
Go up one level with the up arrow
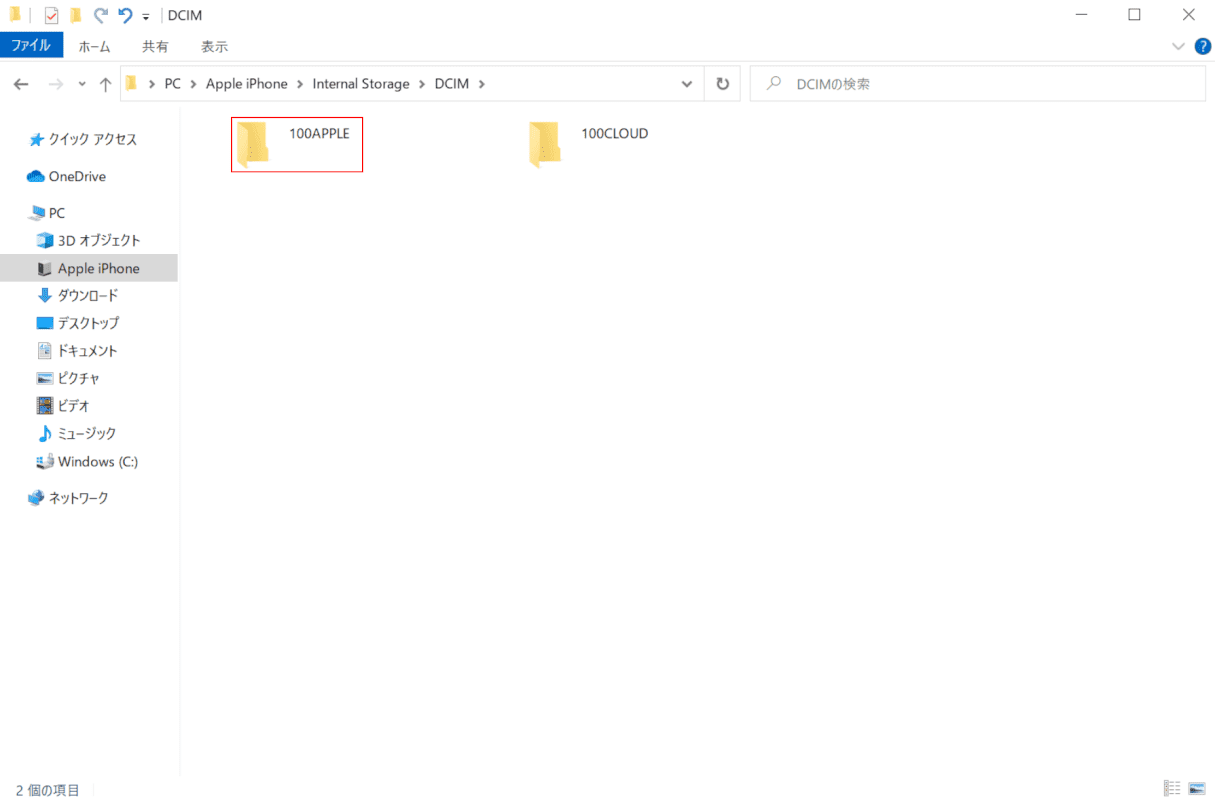105,84
